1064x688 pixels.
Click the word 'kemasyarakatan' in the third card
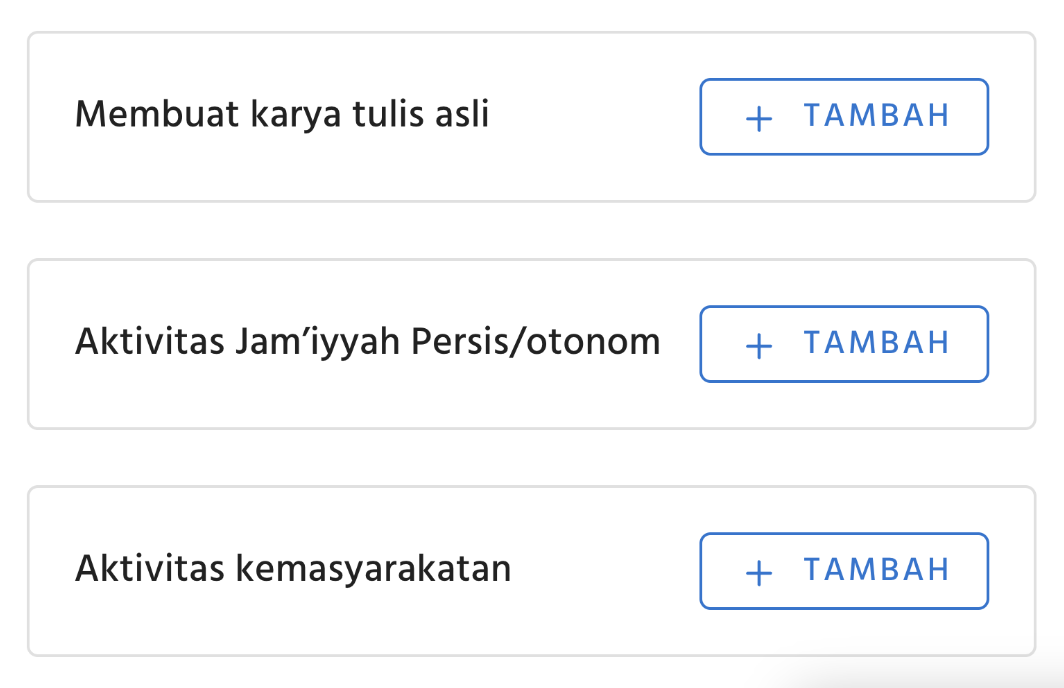(x=373, y=570)
